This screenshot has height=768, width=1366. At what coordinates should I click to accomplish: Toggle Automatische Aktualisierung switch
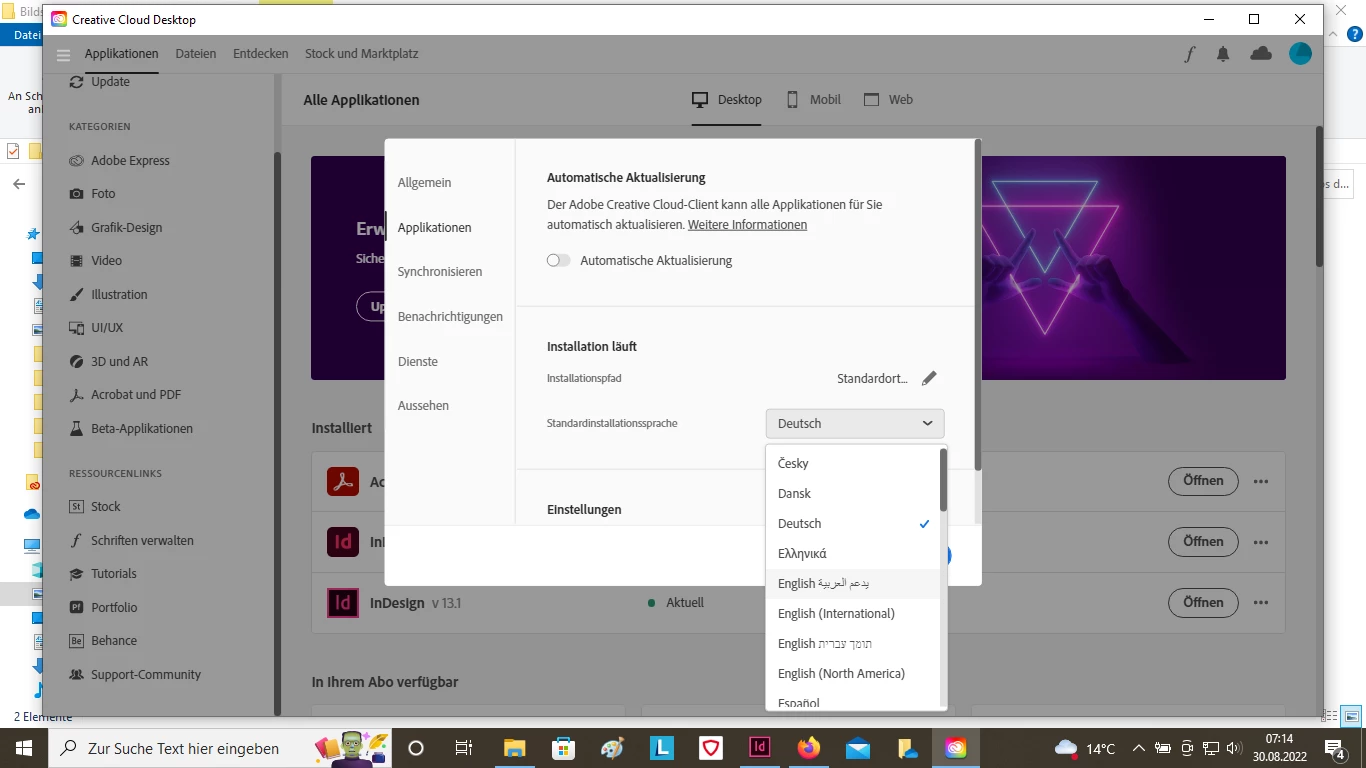[x=558, y=261]
